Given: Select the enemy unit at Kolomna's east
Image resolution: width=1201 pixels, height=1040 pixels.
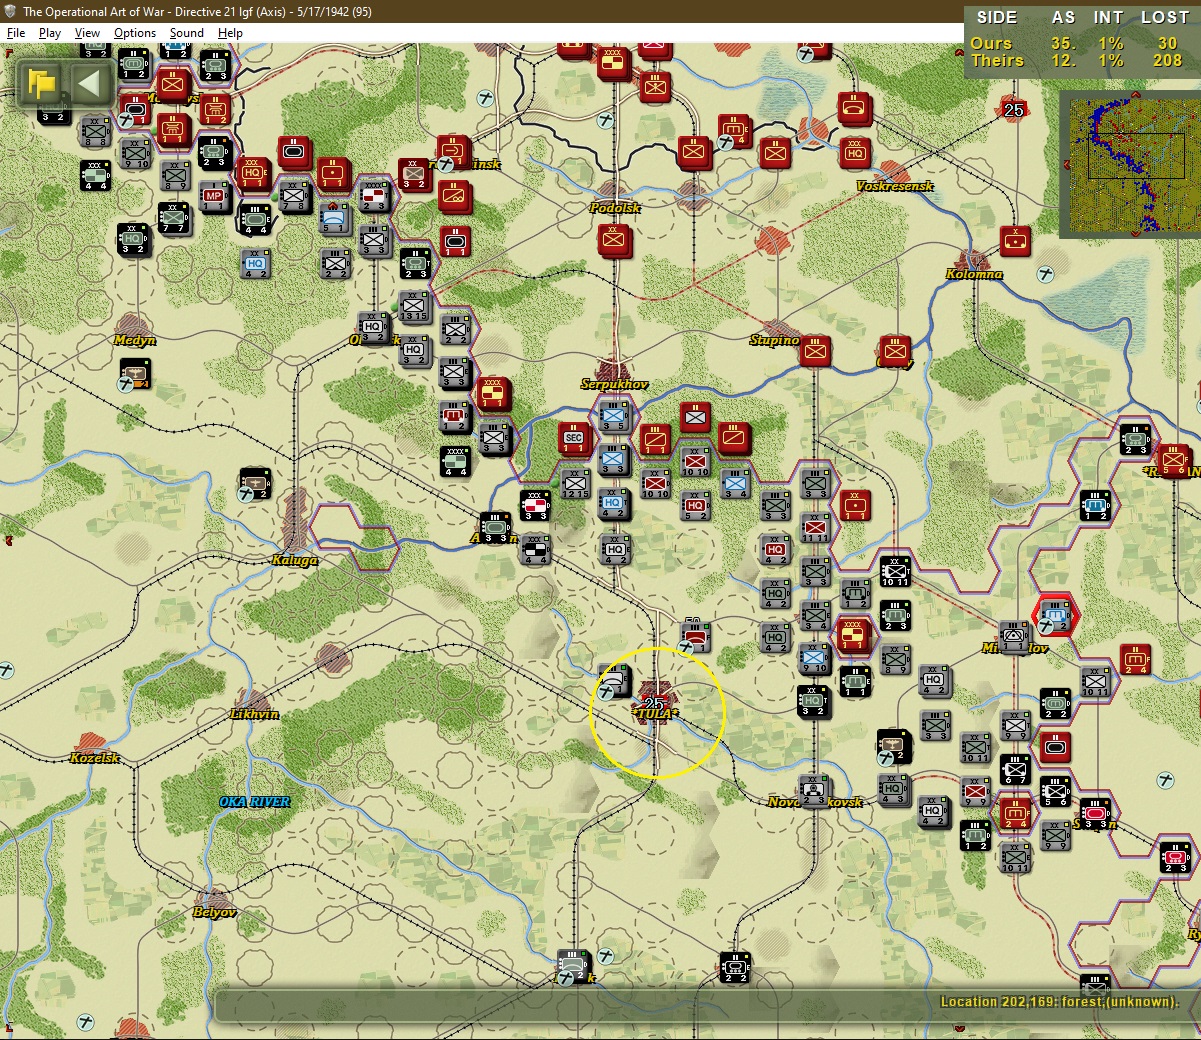Looking at the screenshot, I should 1015,240.
